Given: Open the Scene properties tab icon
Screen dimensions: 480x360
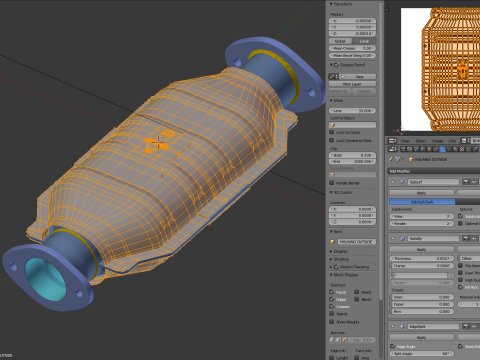Looking at the screenshot, I should (417, 149).
